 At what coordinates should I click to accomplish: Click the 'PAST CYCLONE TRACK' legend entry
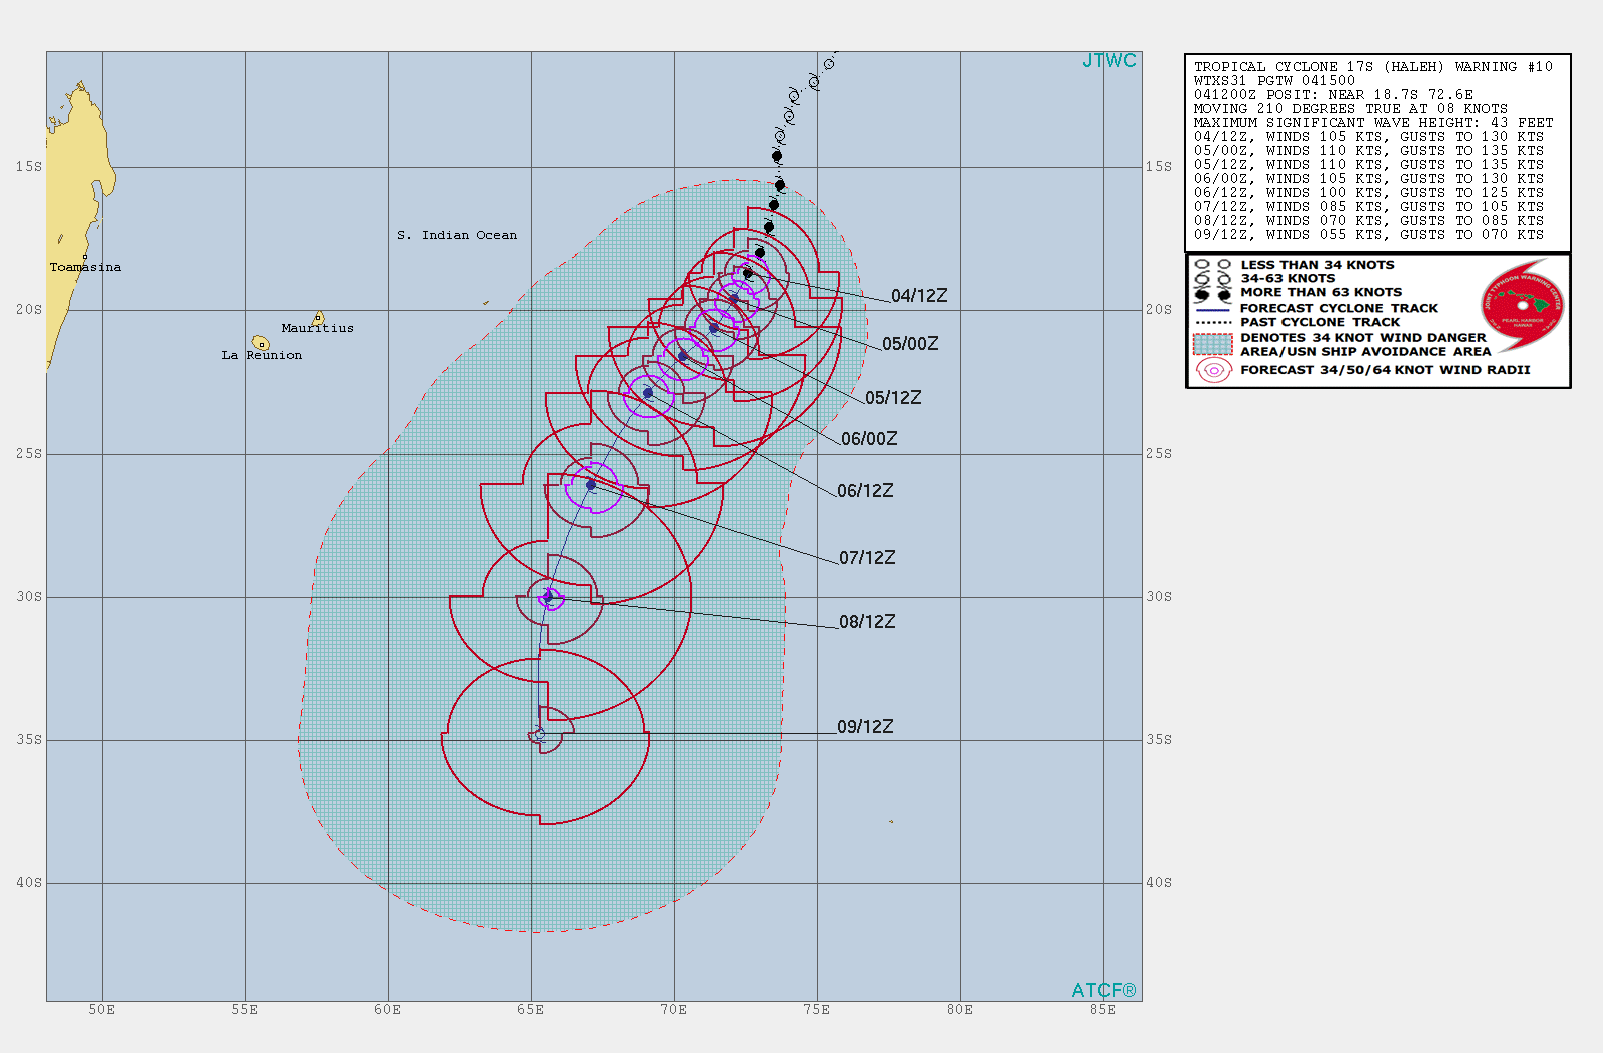pyautogui.click(x=1319, y=322)
